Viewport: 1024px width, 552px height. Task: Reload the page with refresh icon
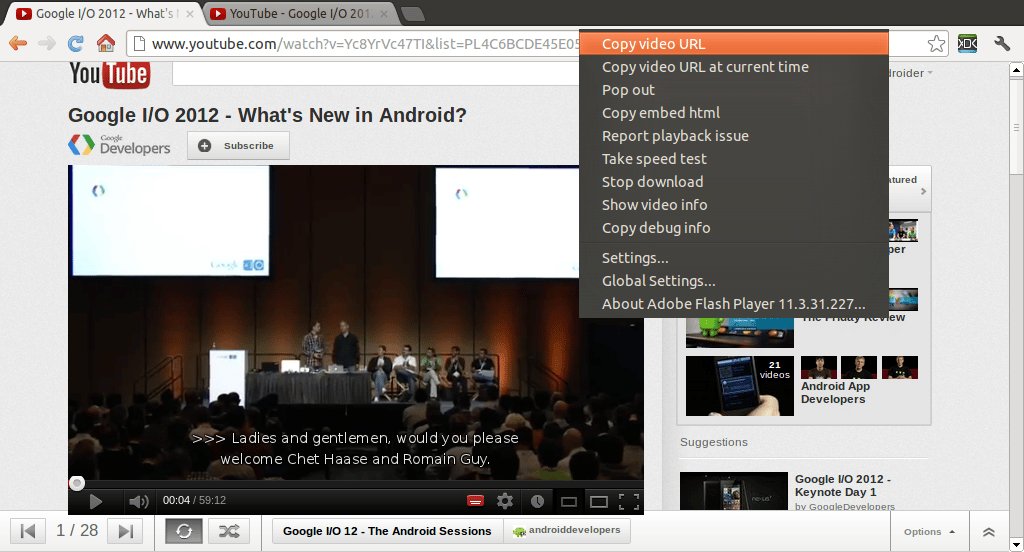(76, 44)
